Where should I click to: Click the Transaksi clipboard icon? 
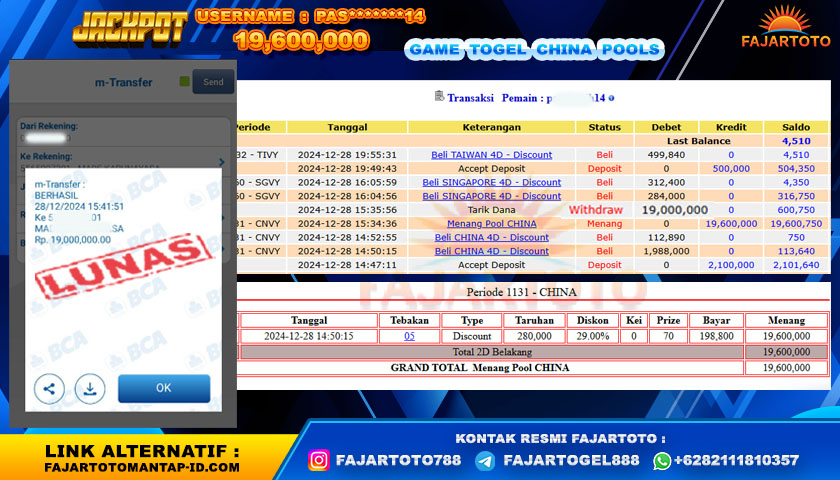(x=439, y=96)
